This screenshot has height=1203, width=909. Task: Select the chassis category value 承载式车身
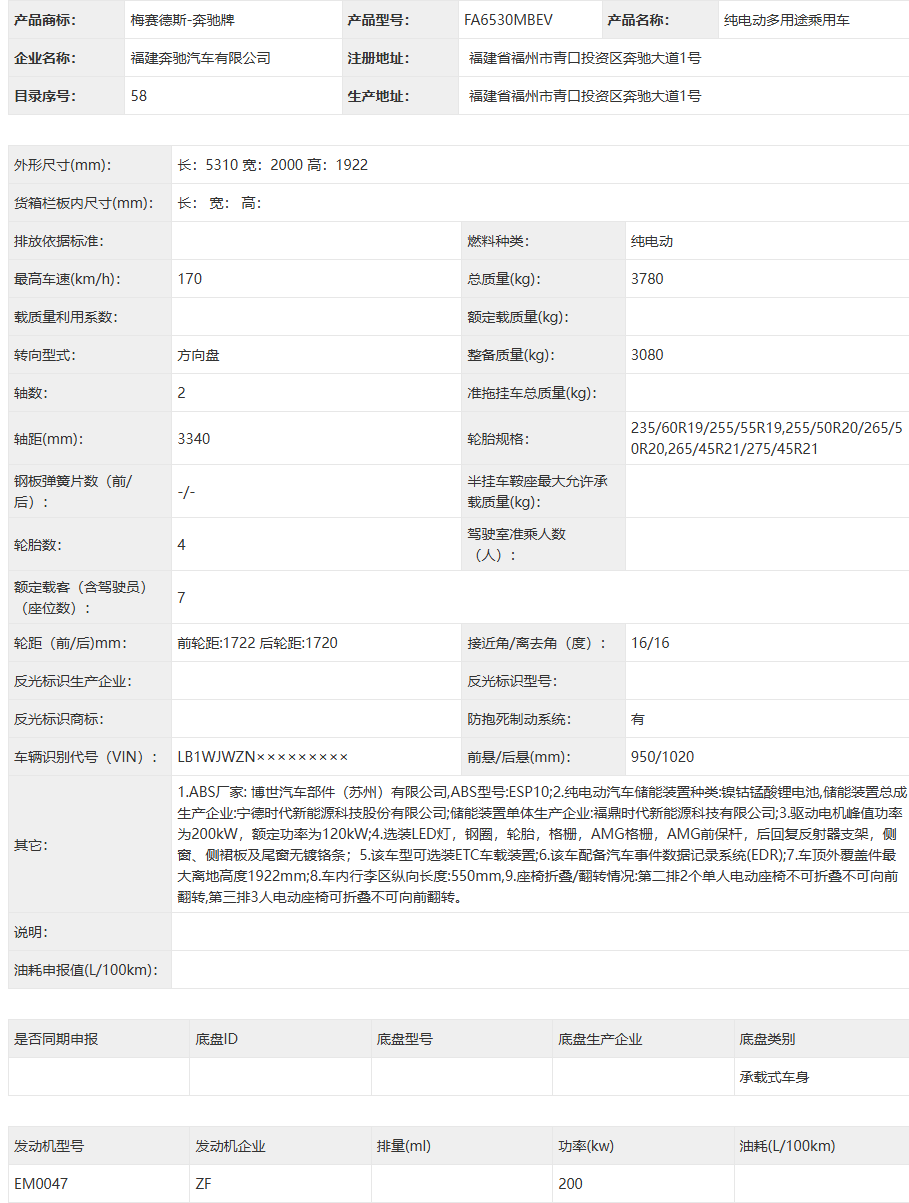coord(775,1077)
